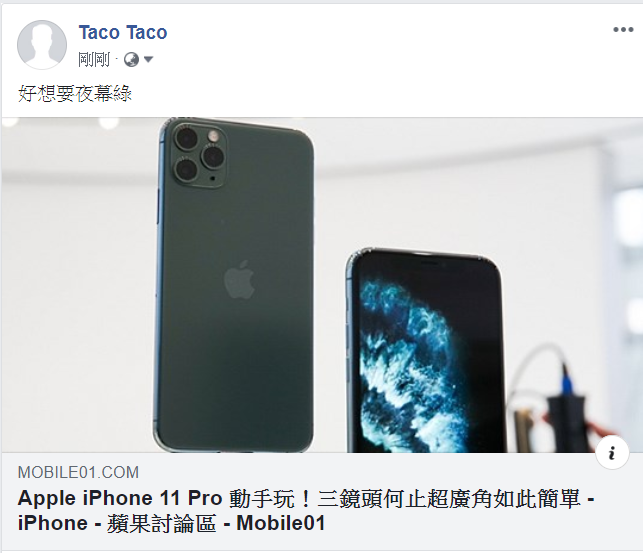Open Taco Taco's profile avatar
Viewport: 643px width, 553px height.
click(42, 44)
